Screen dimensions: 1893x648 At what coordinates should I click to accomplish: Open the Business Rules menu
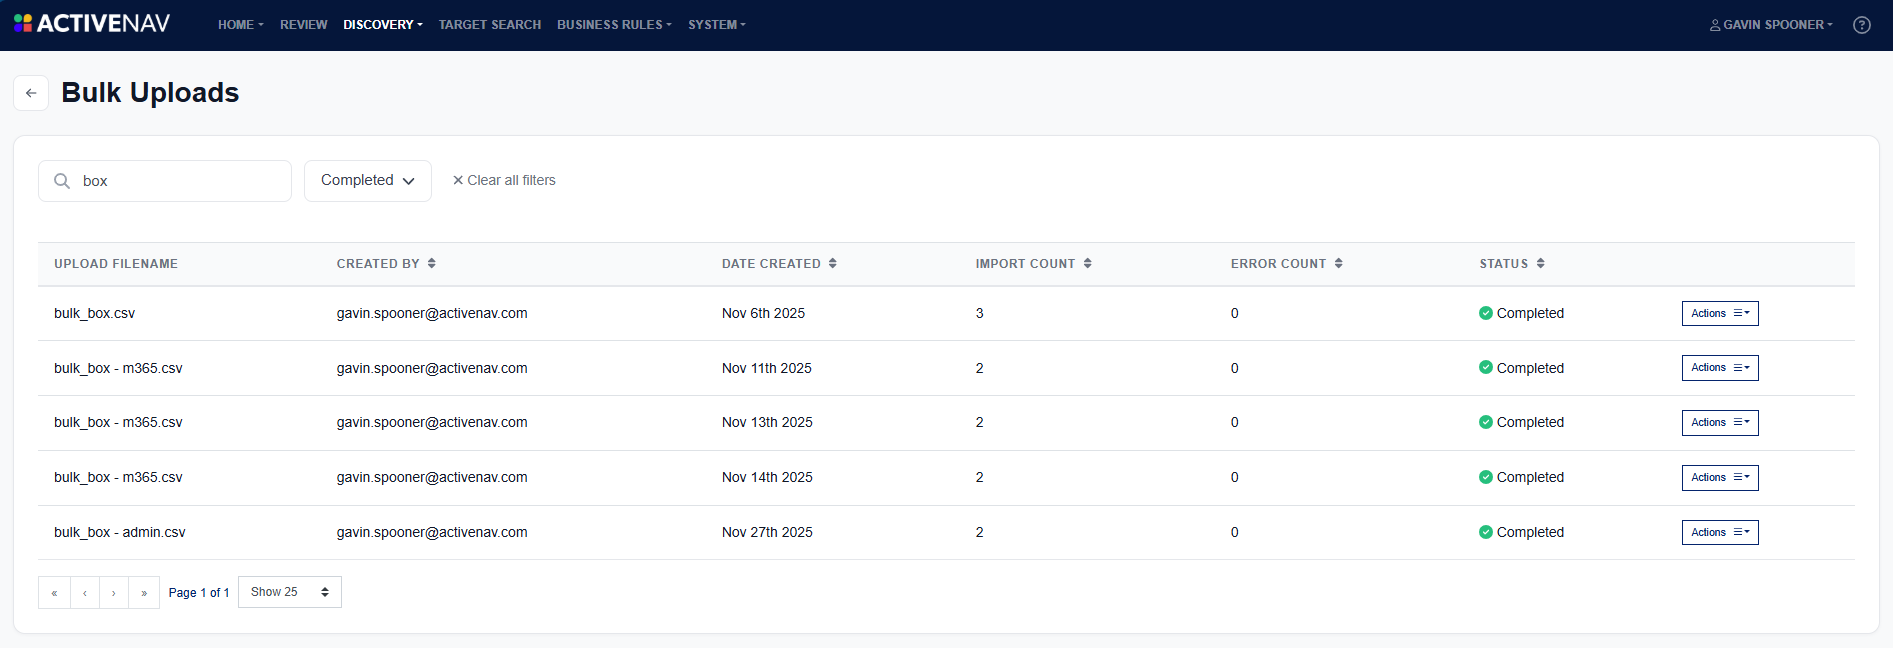click(614, 25)
